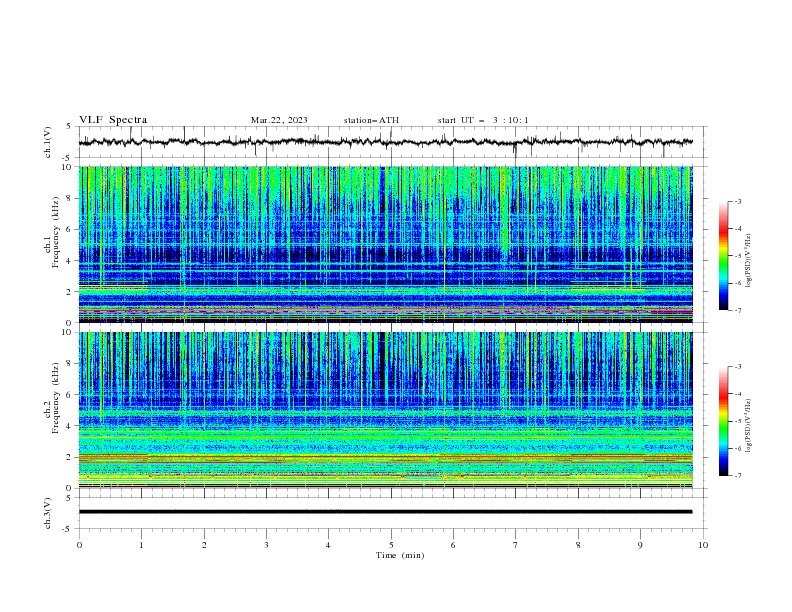Click time axis tick label "7"

coord(516,545)
